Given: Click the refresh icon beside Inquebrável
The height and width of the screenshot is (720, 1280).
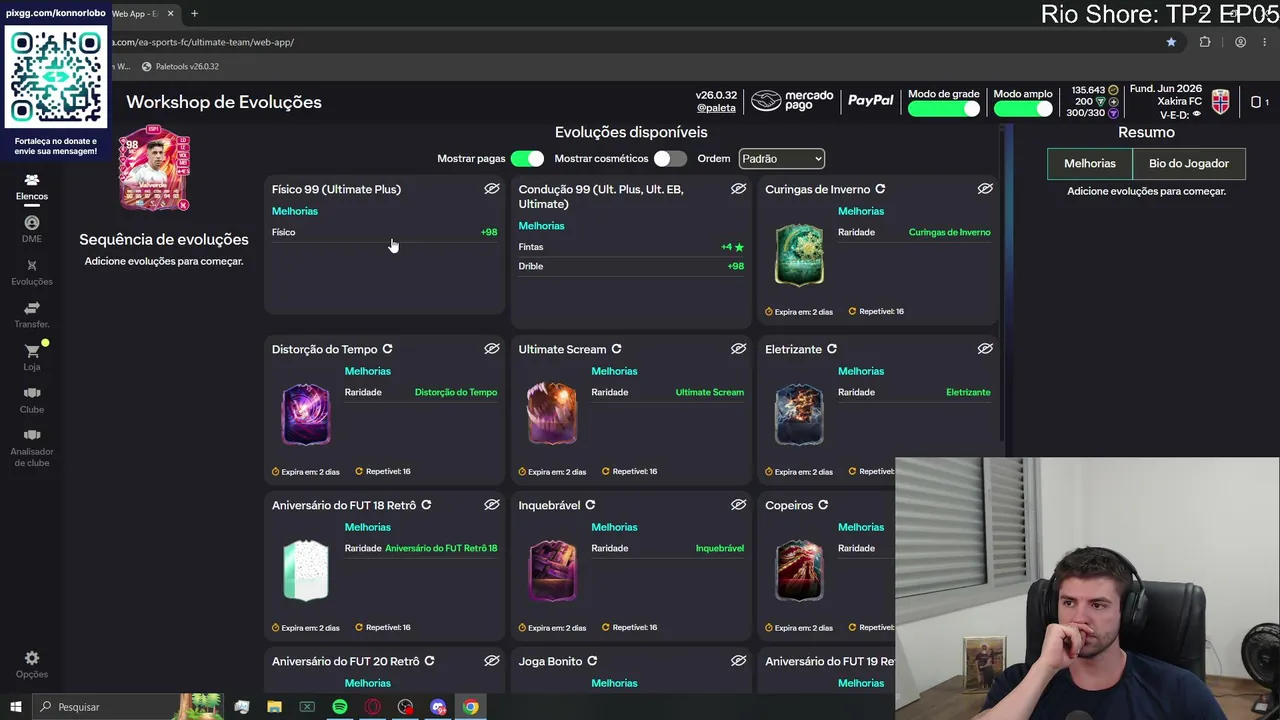Looking at the screenshot, I should [x=590, y=505].
